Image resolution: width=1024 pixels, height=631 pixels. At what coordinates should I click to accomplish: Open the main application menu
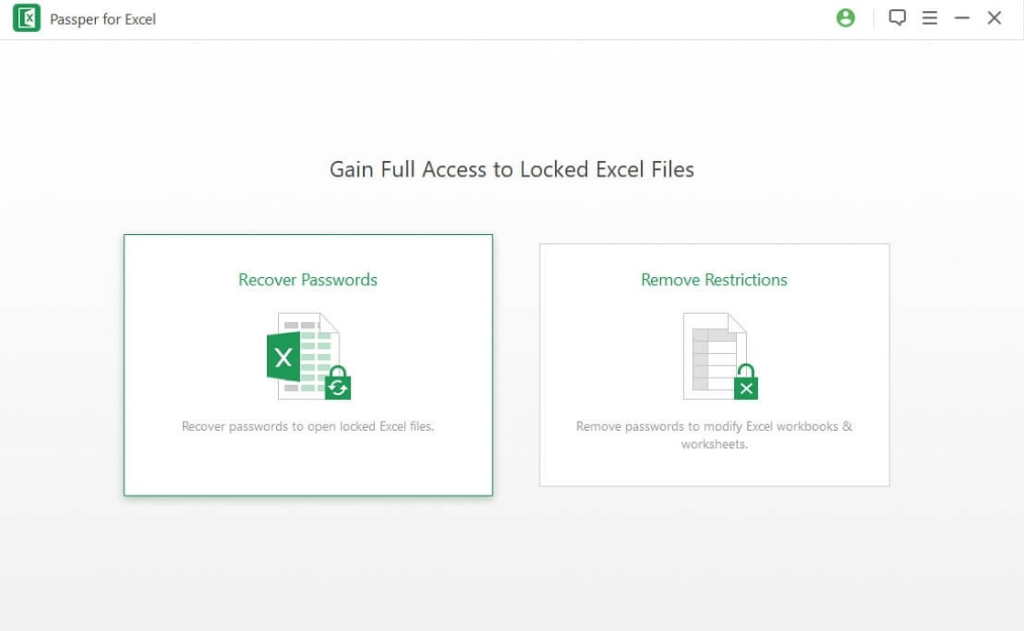929,17
